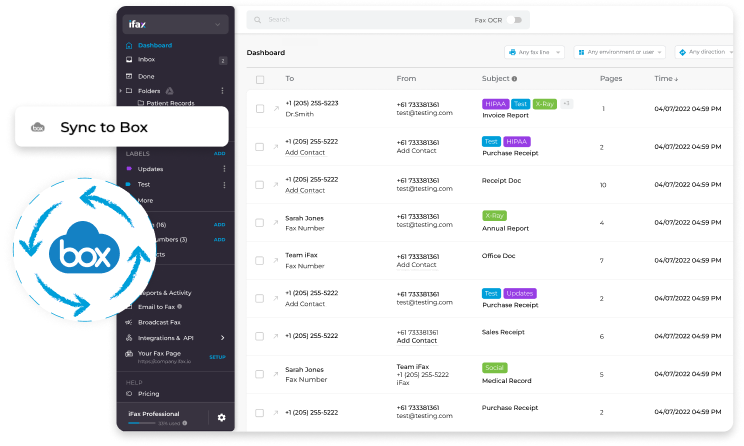This screenshot has width=744, height=446.
Task: Sort by the Time column header
Action: point(666,79)
